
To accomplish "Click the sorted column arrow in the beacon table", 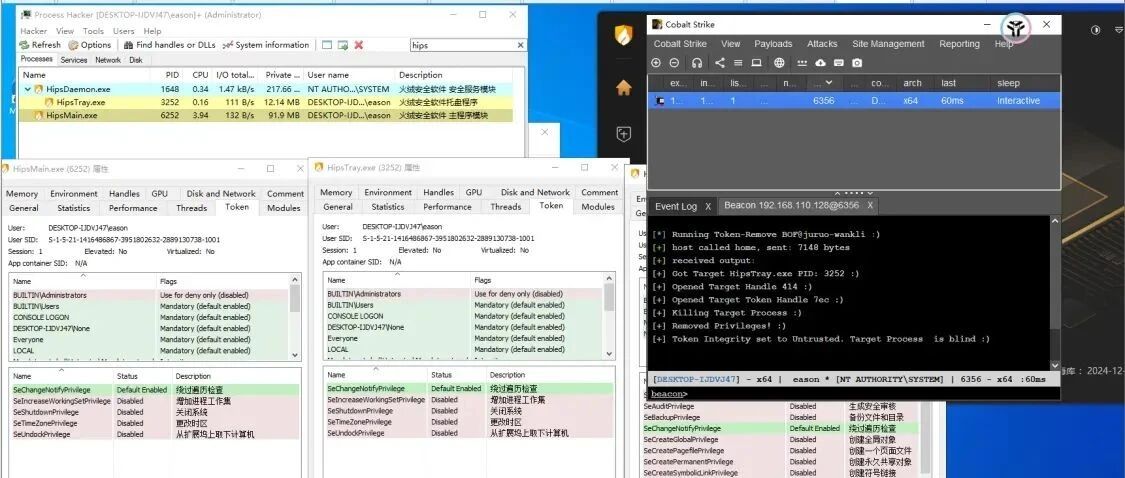I will pyautogui.click(x=829, y=83).
